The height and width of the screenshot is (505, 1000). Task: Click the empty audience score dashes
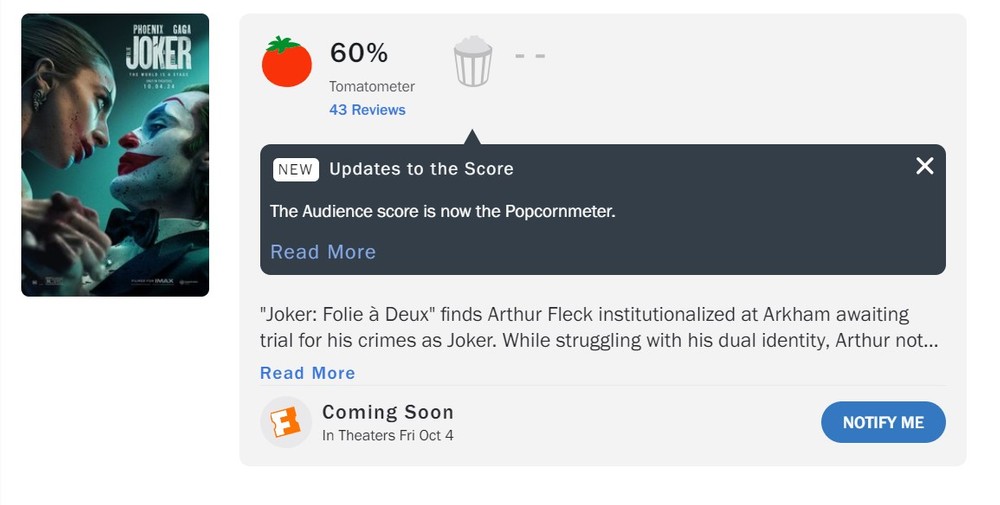530,54
